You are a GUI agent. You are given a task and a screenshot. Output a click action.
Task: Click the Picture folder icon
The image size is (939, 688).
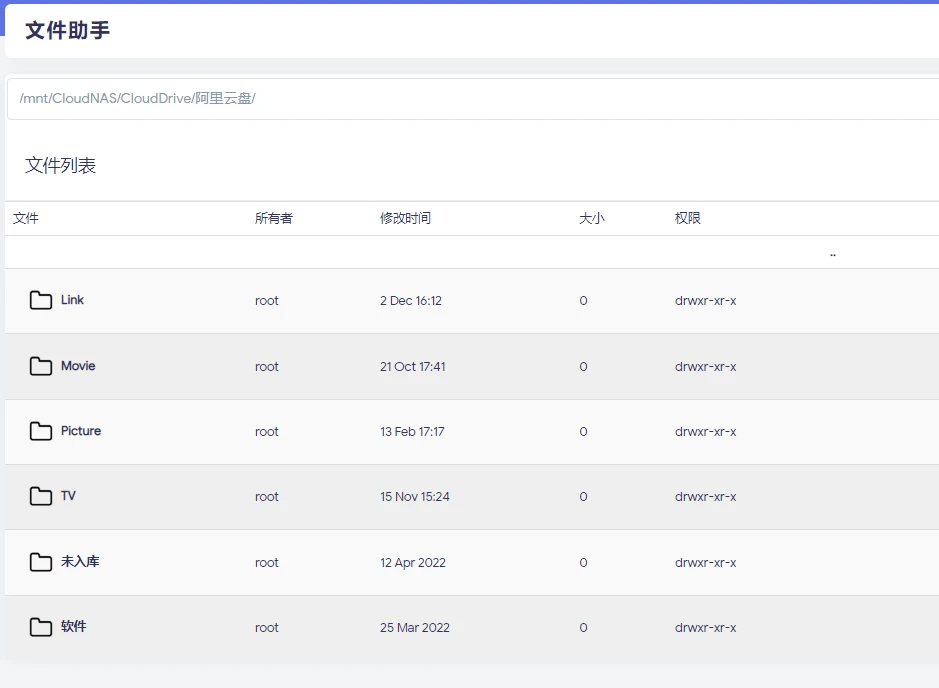point(41,432)
